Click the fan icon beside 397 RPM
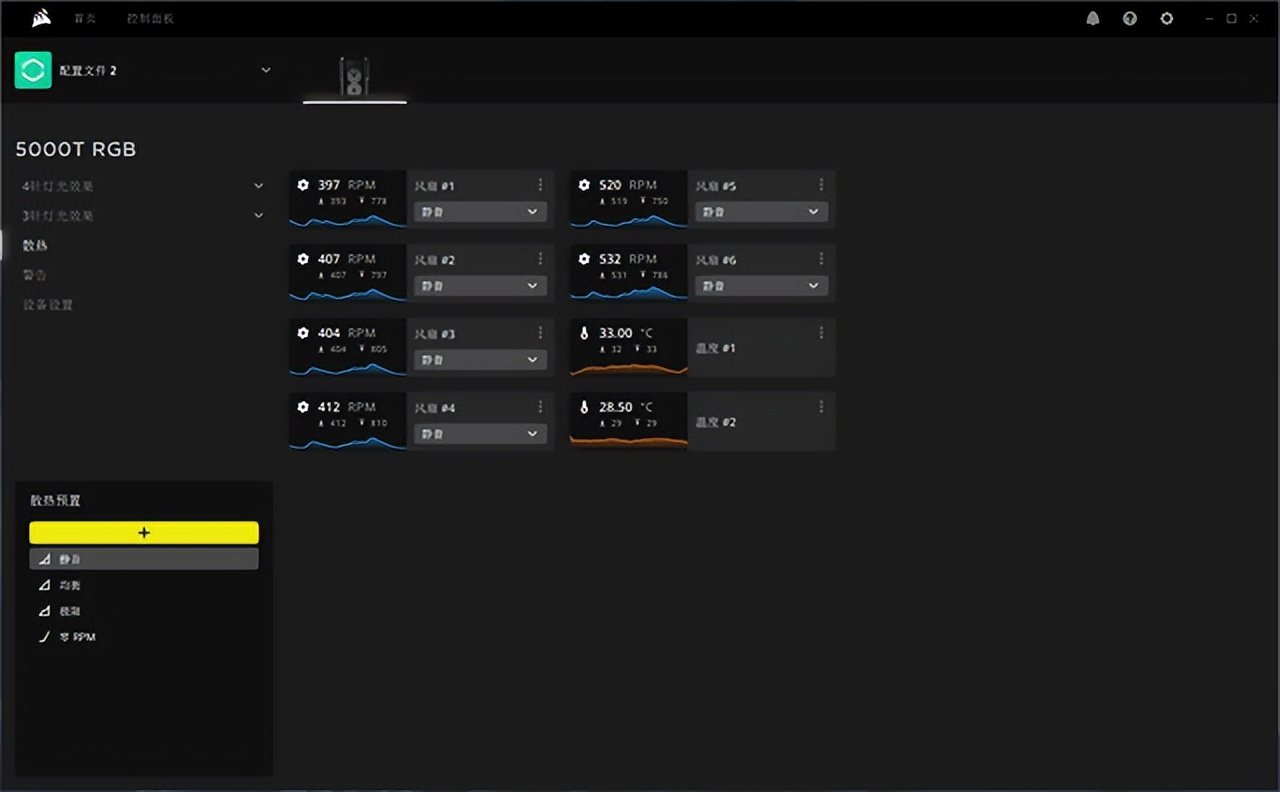The height and width of the screenshot is (792, 1280). (303, 185)
